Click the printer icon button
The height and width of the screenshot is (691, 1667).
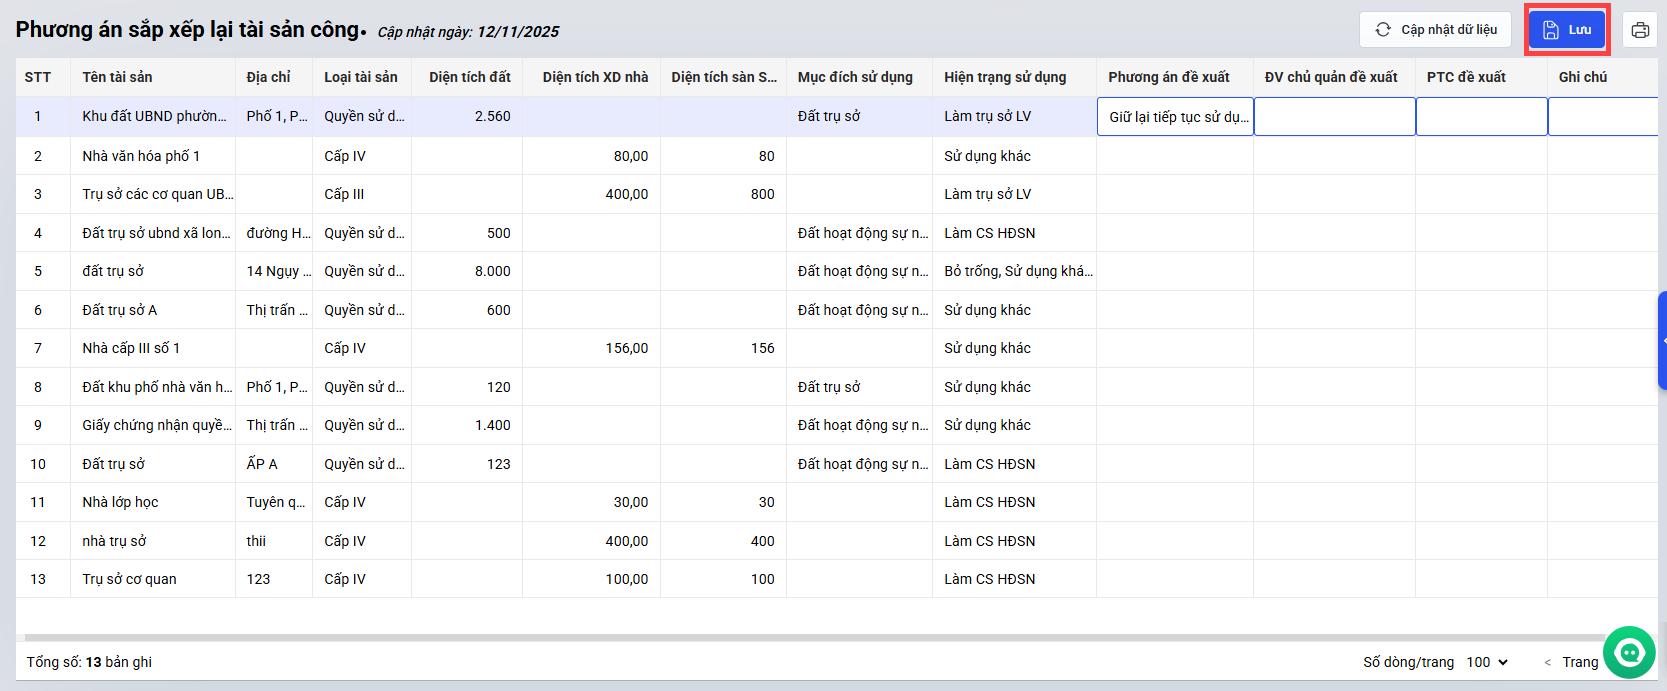coord(1640,30)
